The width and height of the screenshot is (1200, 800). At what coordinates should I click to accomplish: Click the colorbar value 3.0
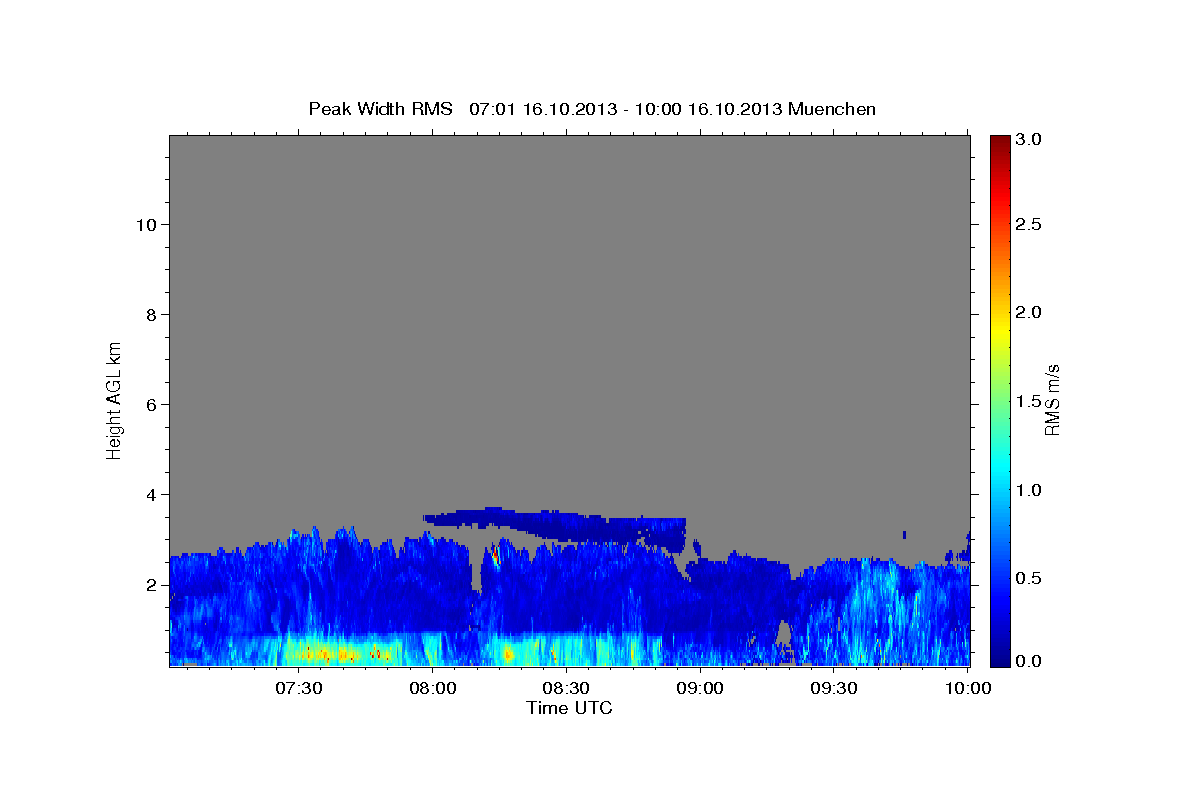(1031, 139)
